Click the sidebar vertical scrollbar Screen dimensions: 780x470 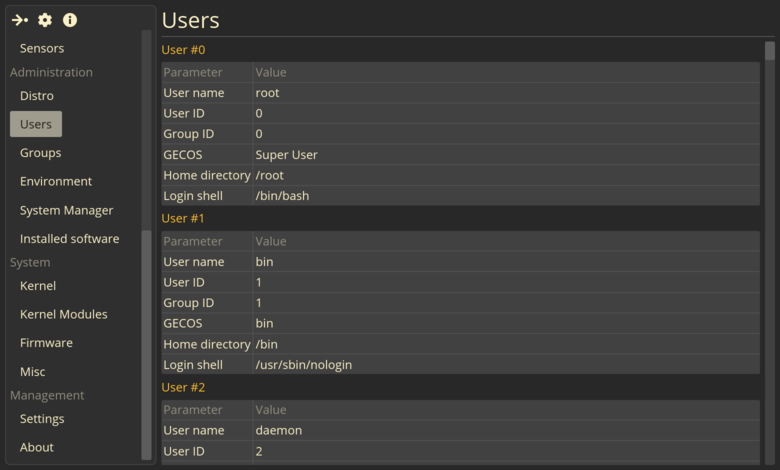click(x=146, y=345)
